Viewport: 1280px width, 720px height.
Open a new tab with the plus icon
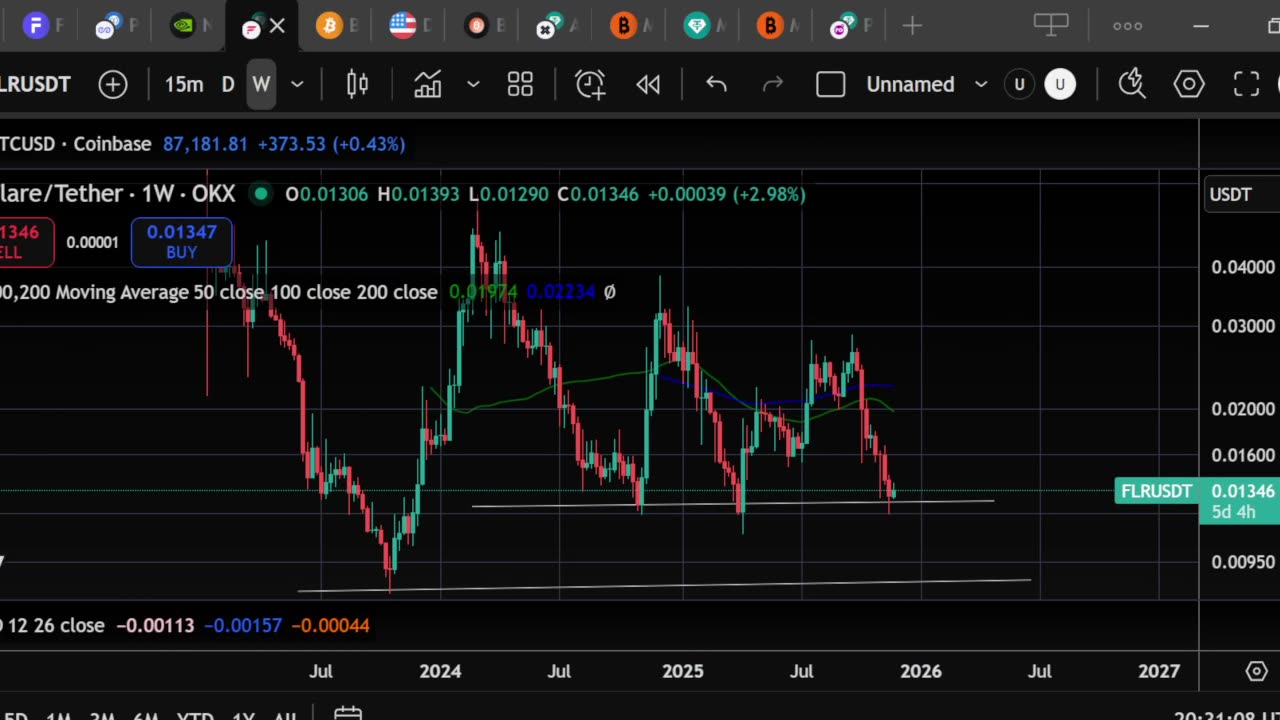[x=912, y=26]
